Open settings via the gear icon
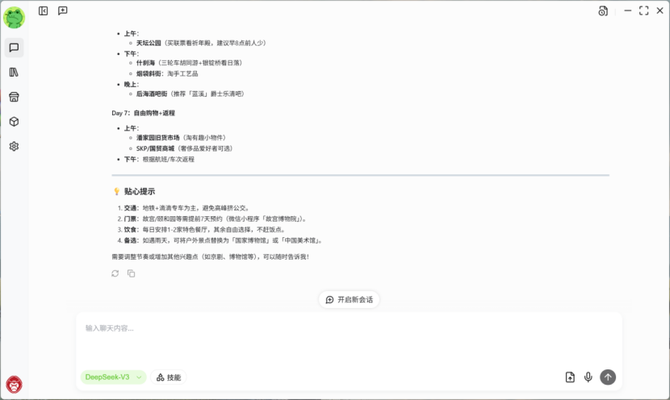670x400 pixels. pos(14,146)
